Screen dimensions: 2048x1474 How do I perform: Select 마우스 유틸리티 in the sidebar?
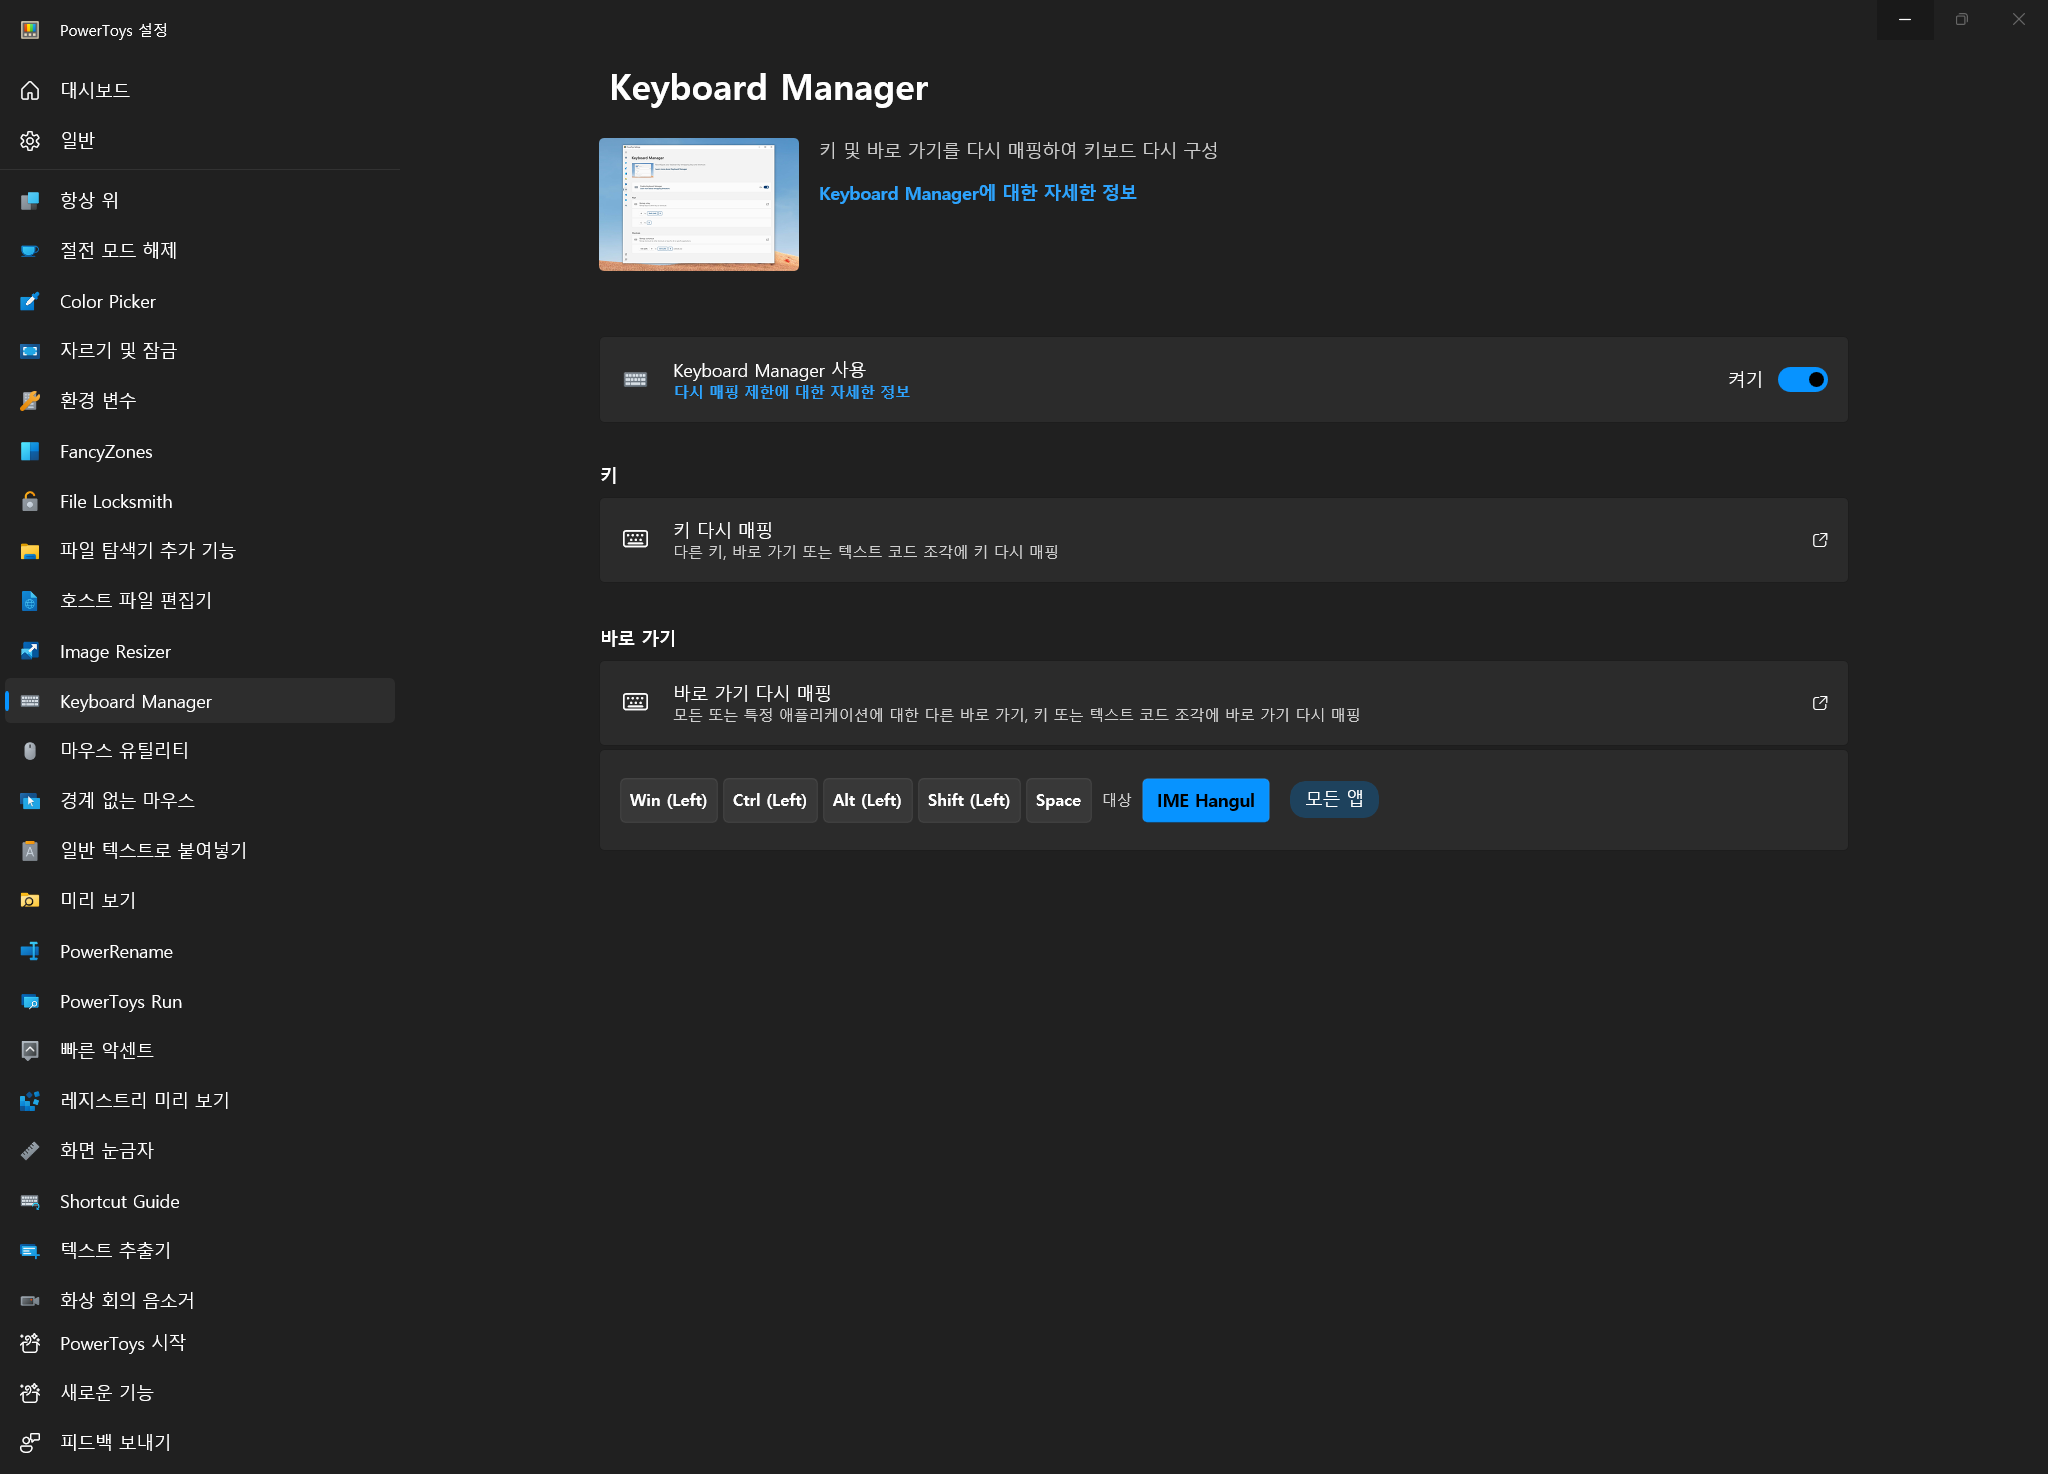[x=124, y=750]
